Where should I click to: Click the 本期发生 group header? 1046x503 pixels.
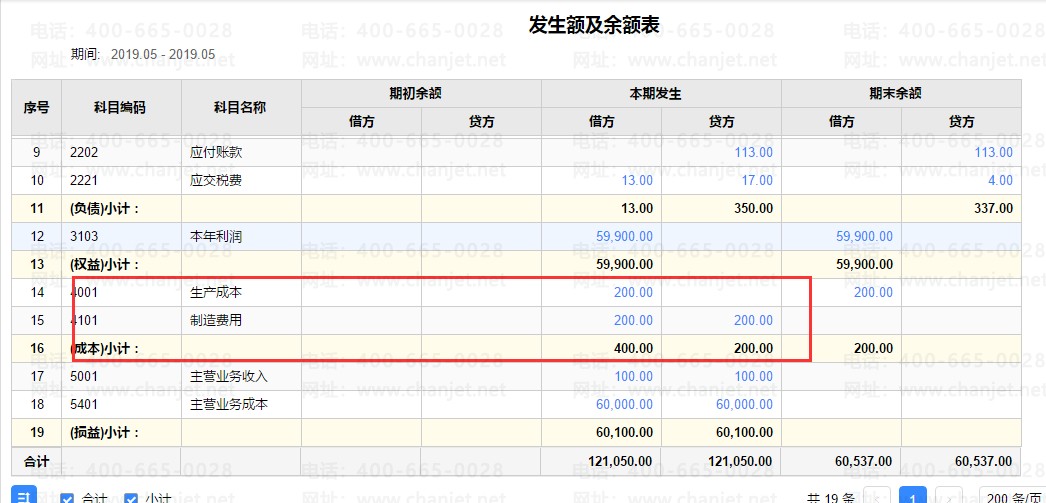[661, 93]
